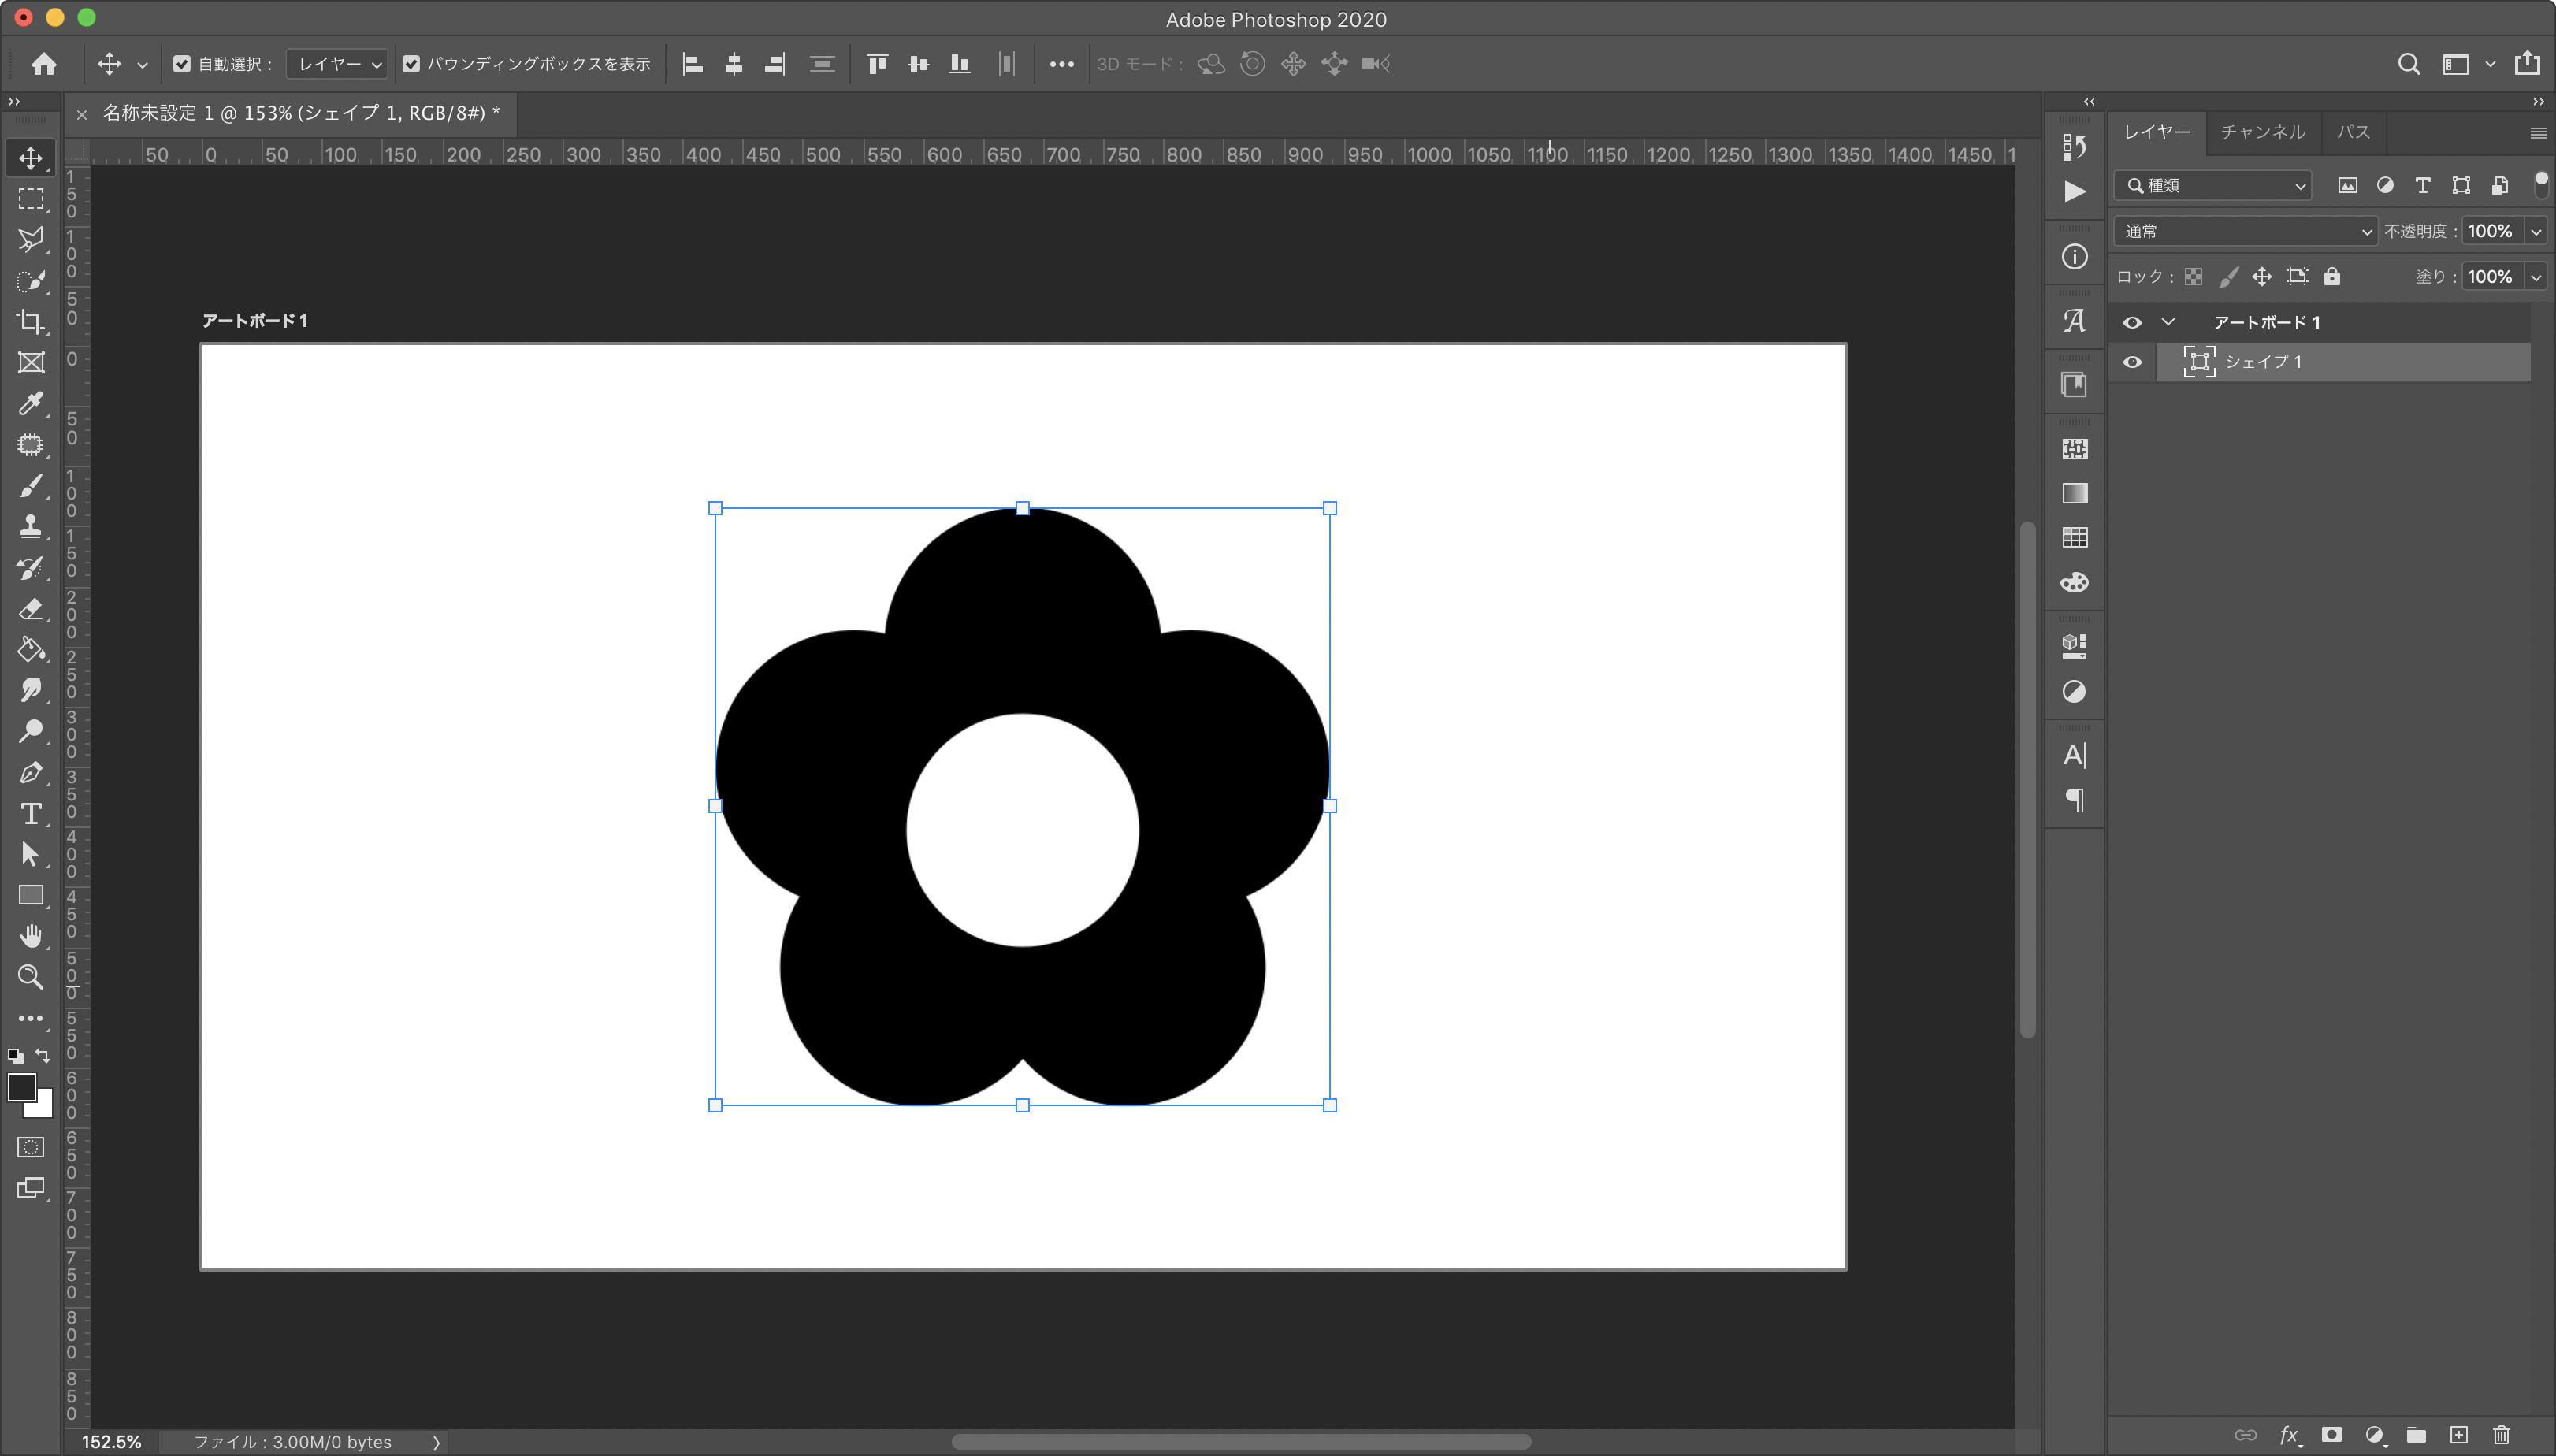
Task: Open the Move tool preset picker arrow
Action: point(142,65)
